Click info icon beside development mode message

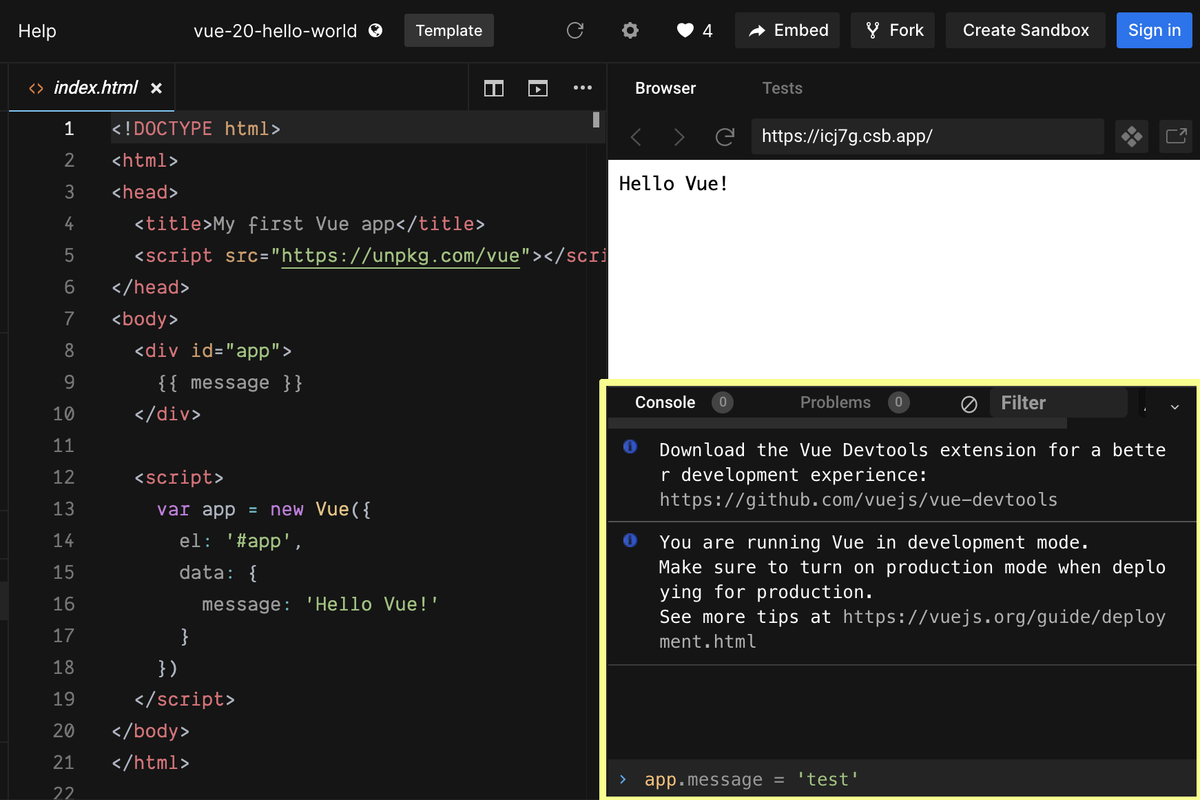coord(630,540)
